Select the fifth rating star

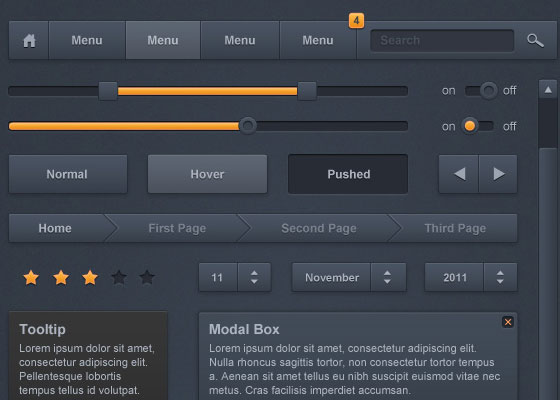pyautogui.click(x=147, y=278)
